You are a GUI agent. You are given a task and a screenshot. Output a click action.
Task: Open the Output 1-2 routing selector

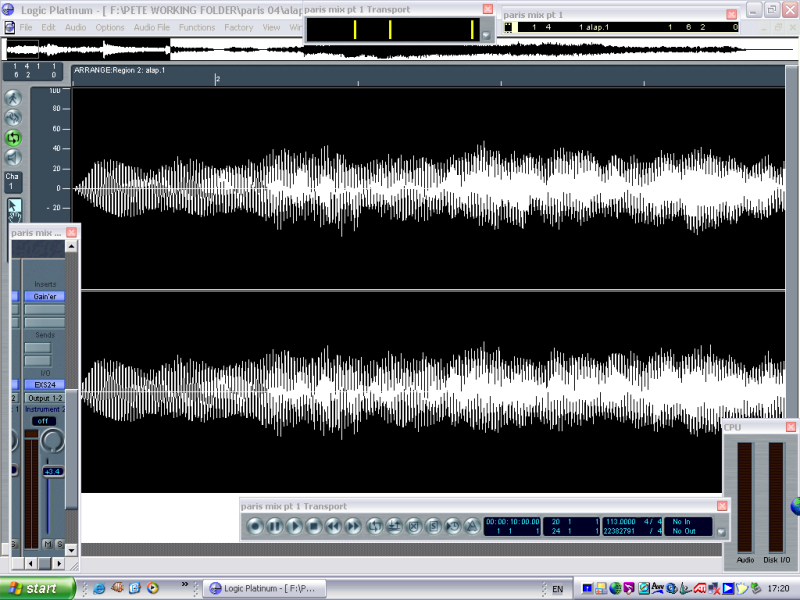coord(44,398)
